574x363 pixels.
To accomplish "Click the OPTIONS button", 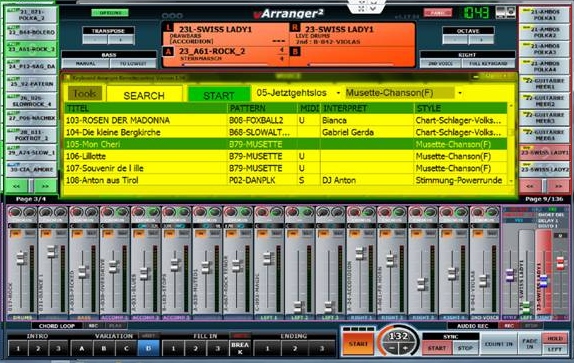I will pos(110,13).
